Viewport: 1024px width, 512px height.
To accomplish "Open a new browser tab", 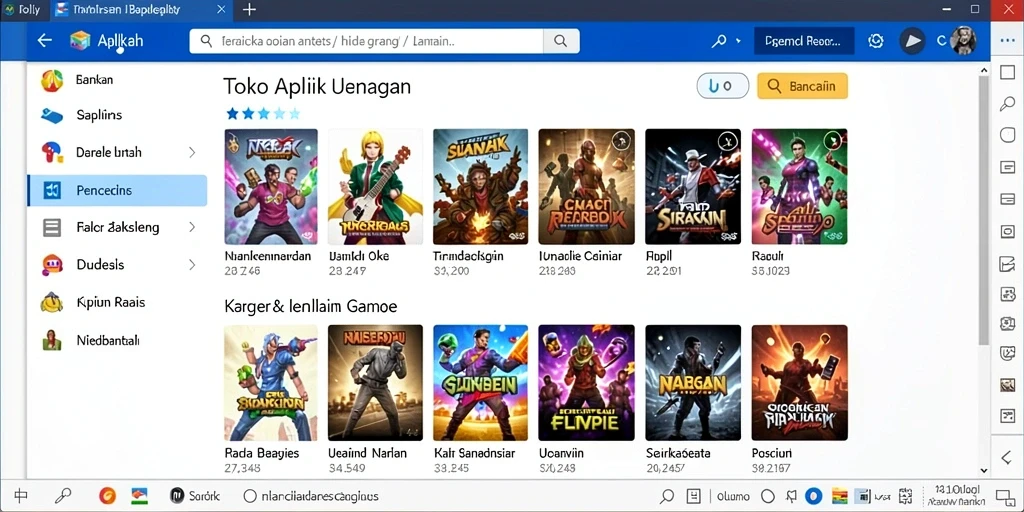I will click(249, 9).
